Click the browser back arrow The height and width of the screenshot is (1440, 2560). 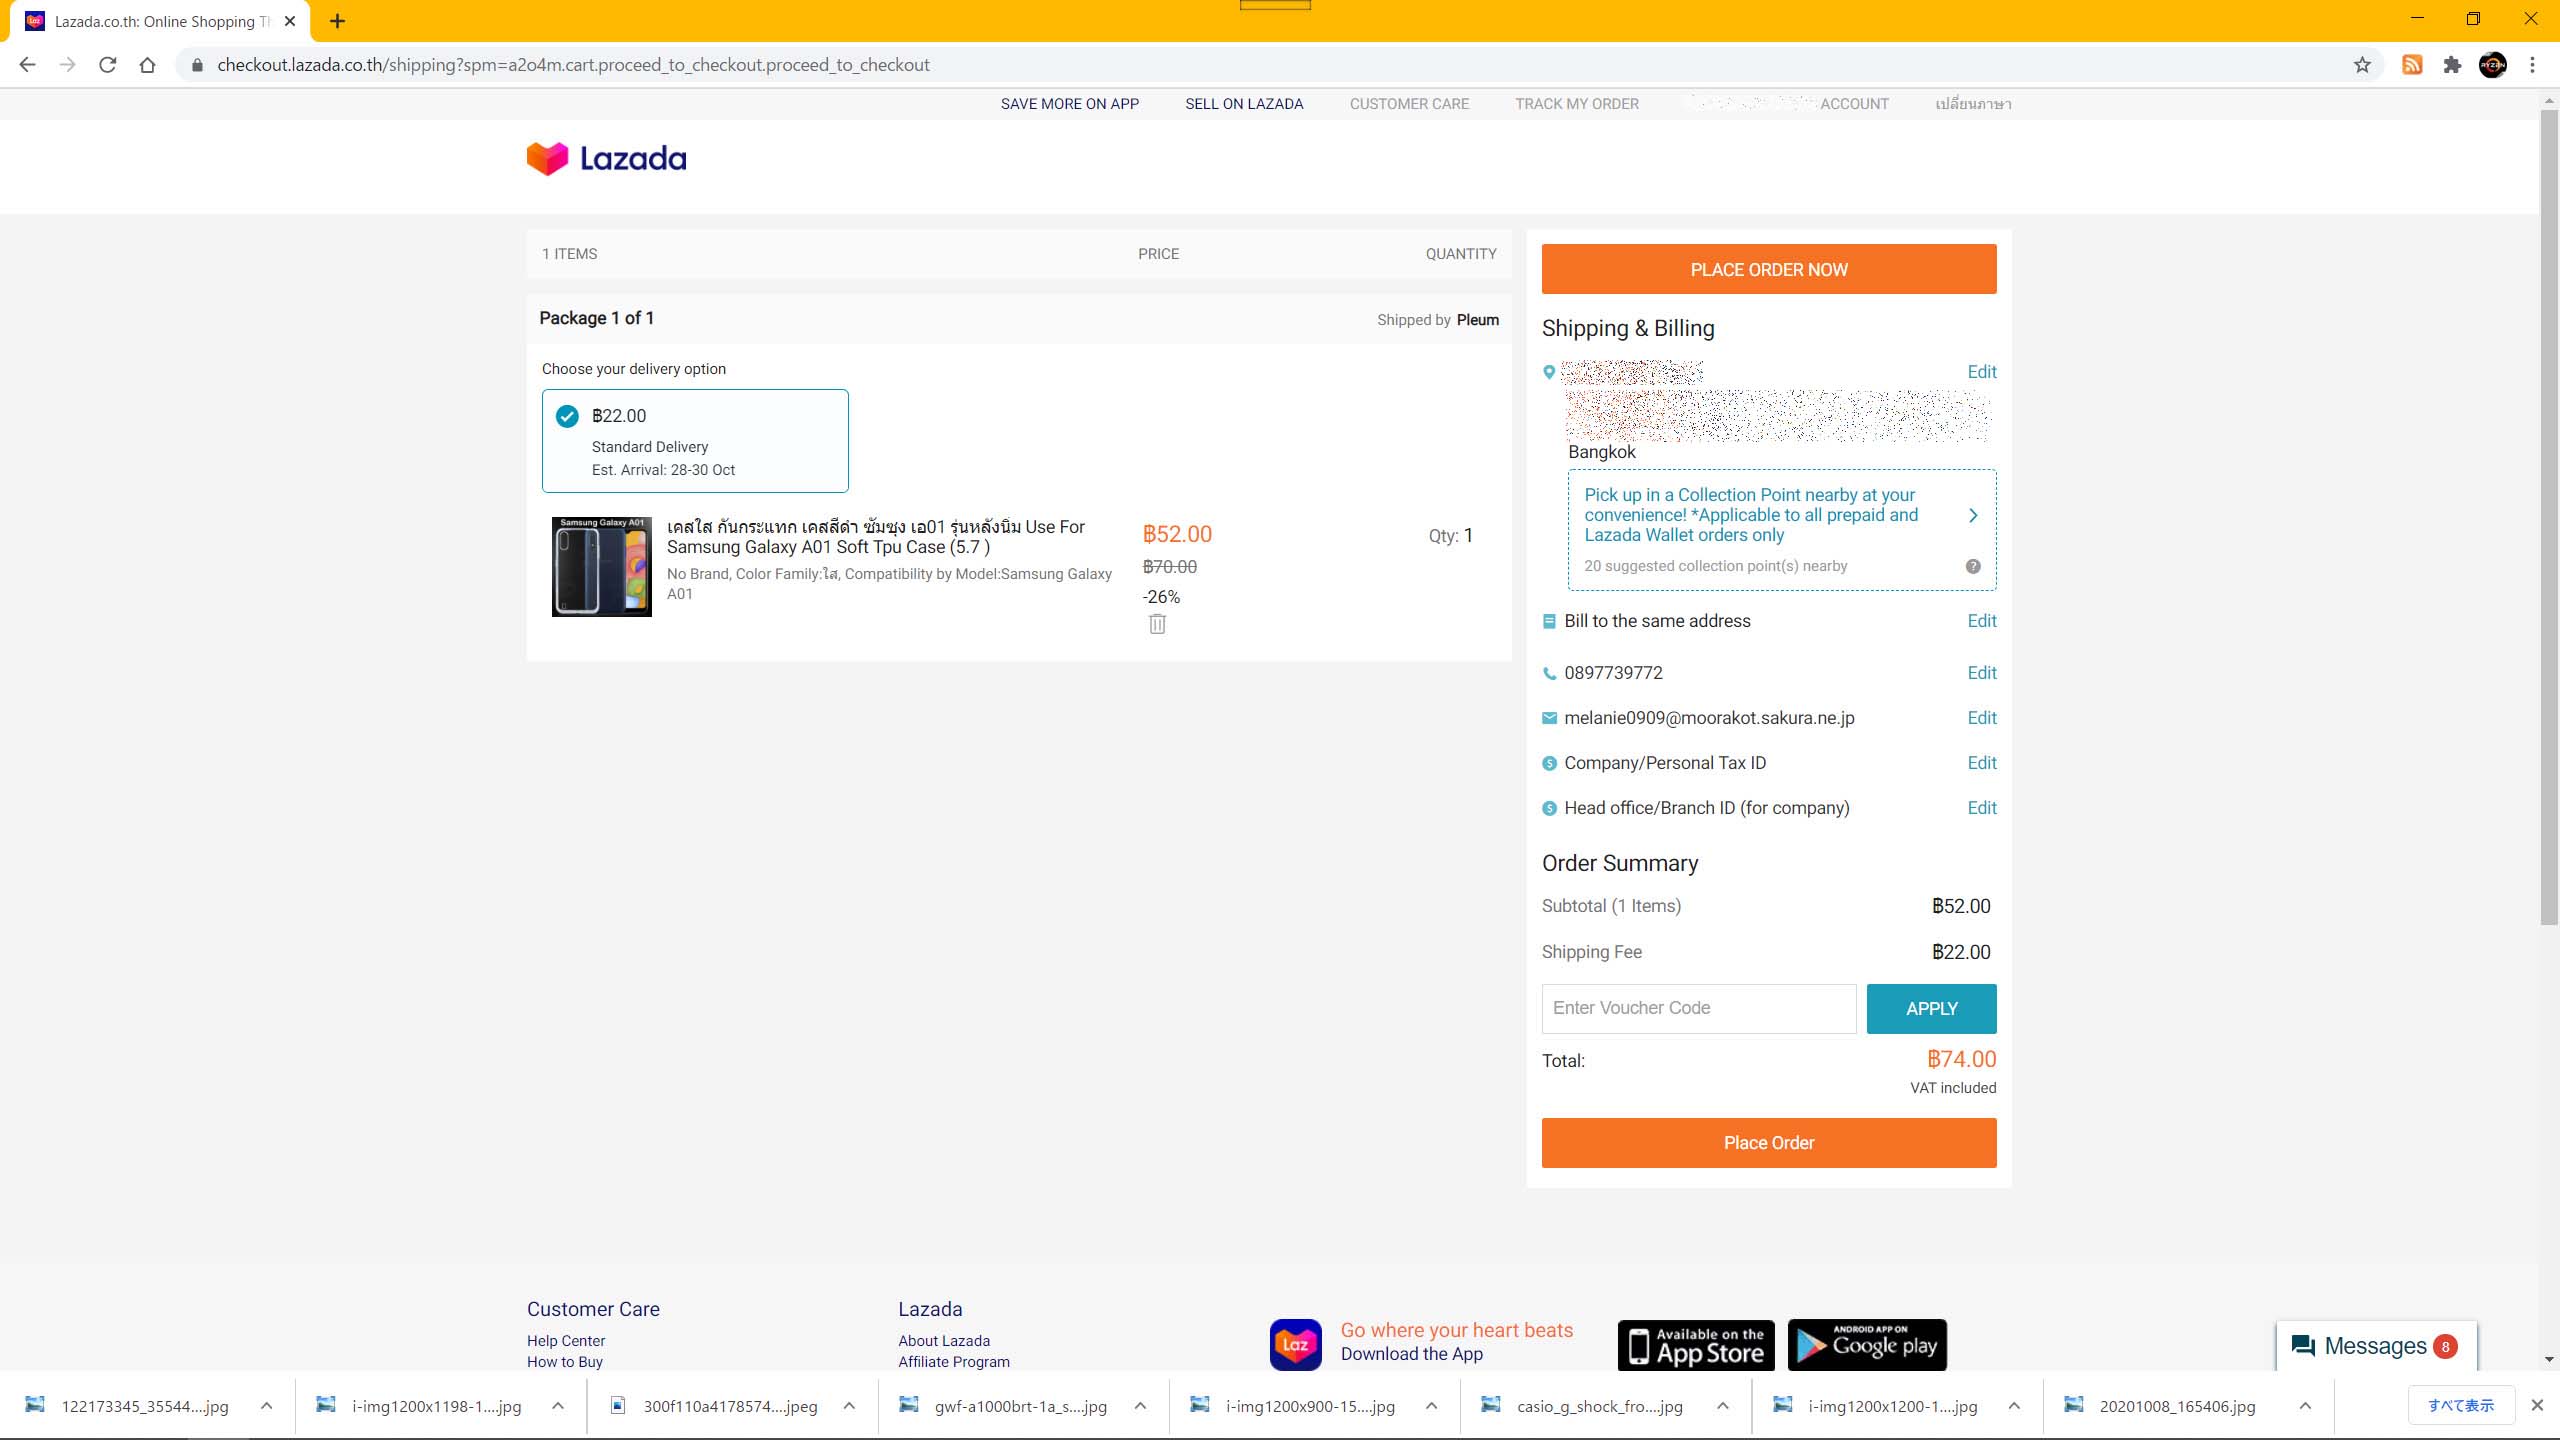point(27,65)
